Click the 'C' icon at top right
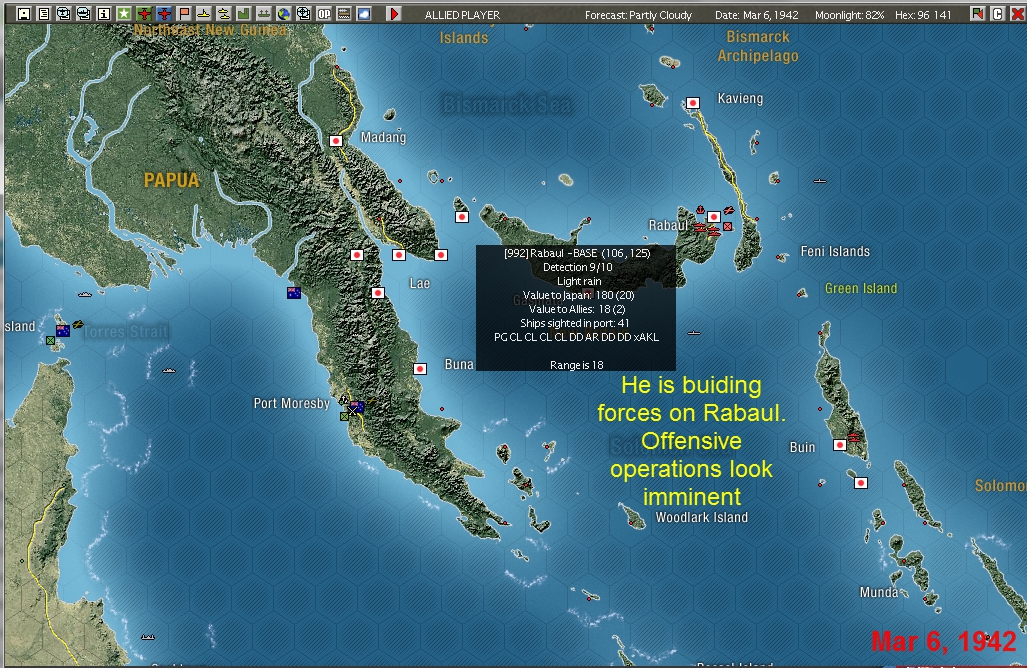Screen dimensions: 1027x668 [998, 14]
